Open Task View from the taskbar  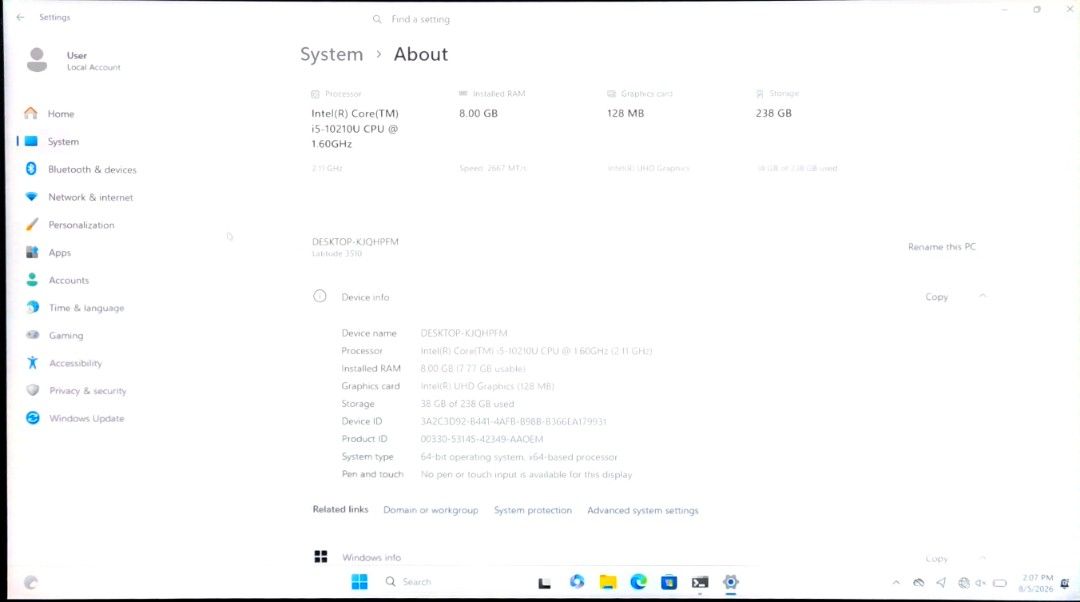tap(544, 583)
